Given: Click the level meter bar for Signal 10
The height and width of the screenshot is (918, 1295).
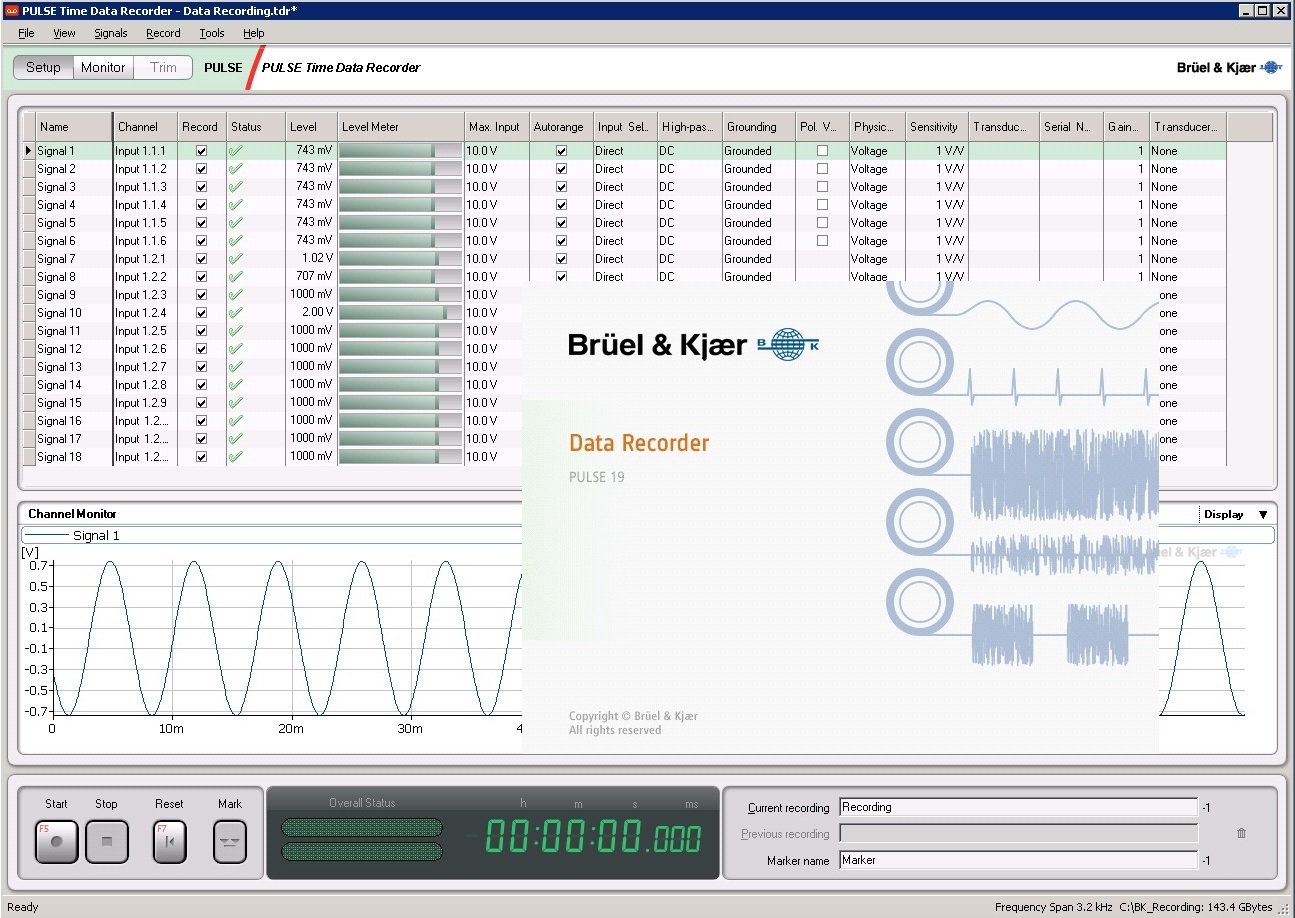Looking at the screenshot, I should tap(400, 313).
